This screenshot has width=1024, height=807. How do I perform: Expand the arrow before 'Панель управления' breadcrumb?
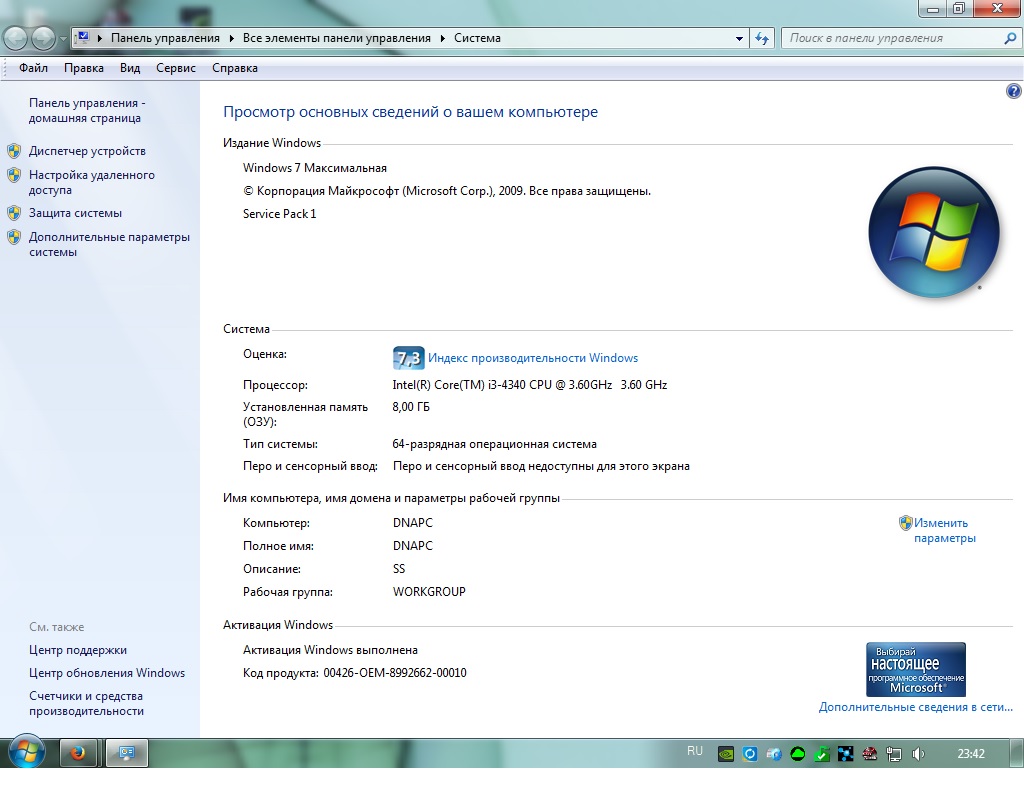pos(100,39)
